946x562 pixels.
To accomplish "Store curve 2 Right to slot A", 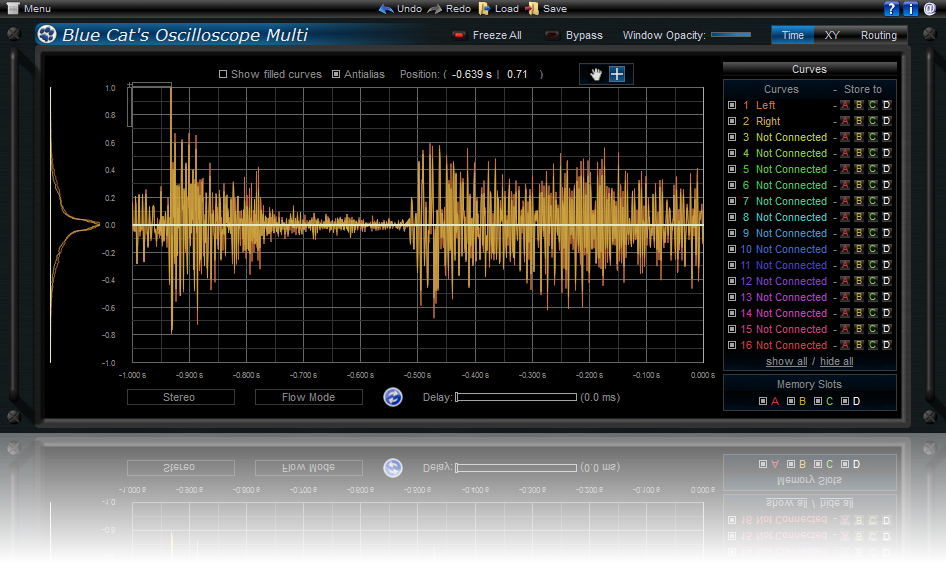I will pyautogui.click(x=845, y=121).
